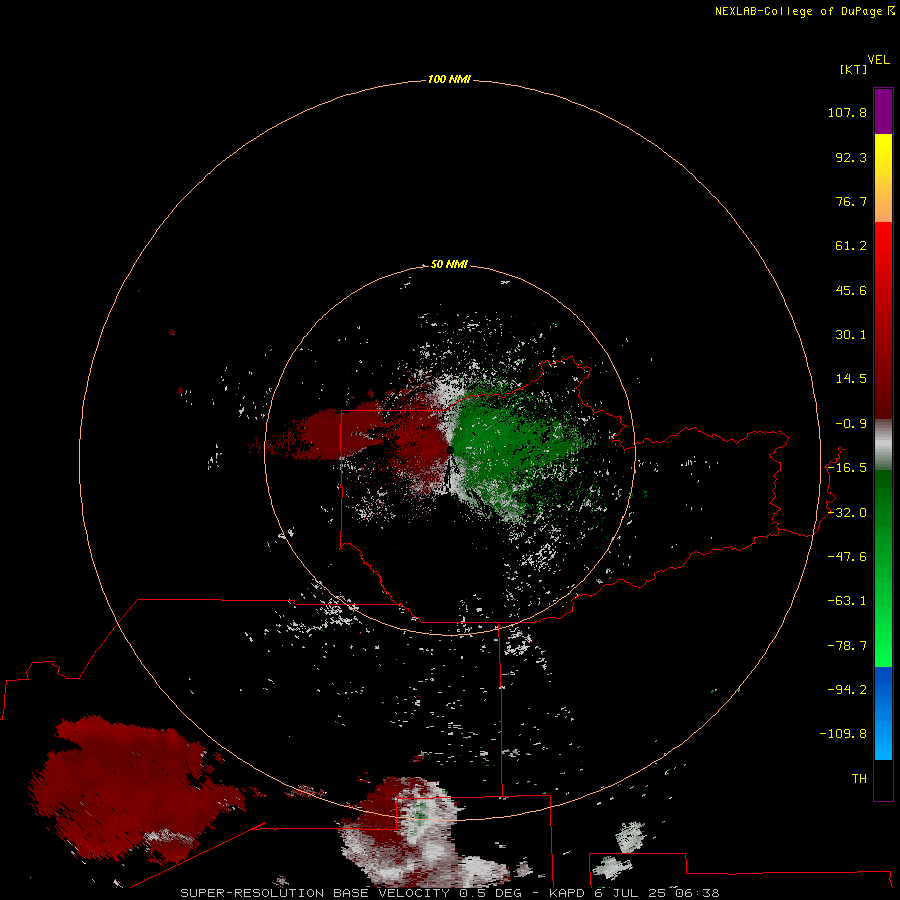Click the 107.8 velocity scale value

point(847,112)
